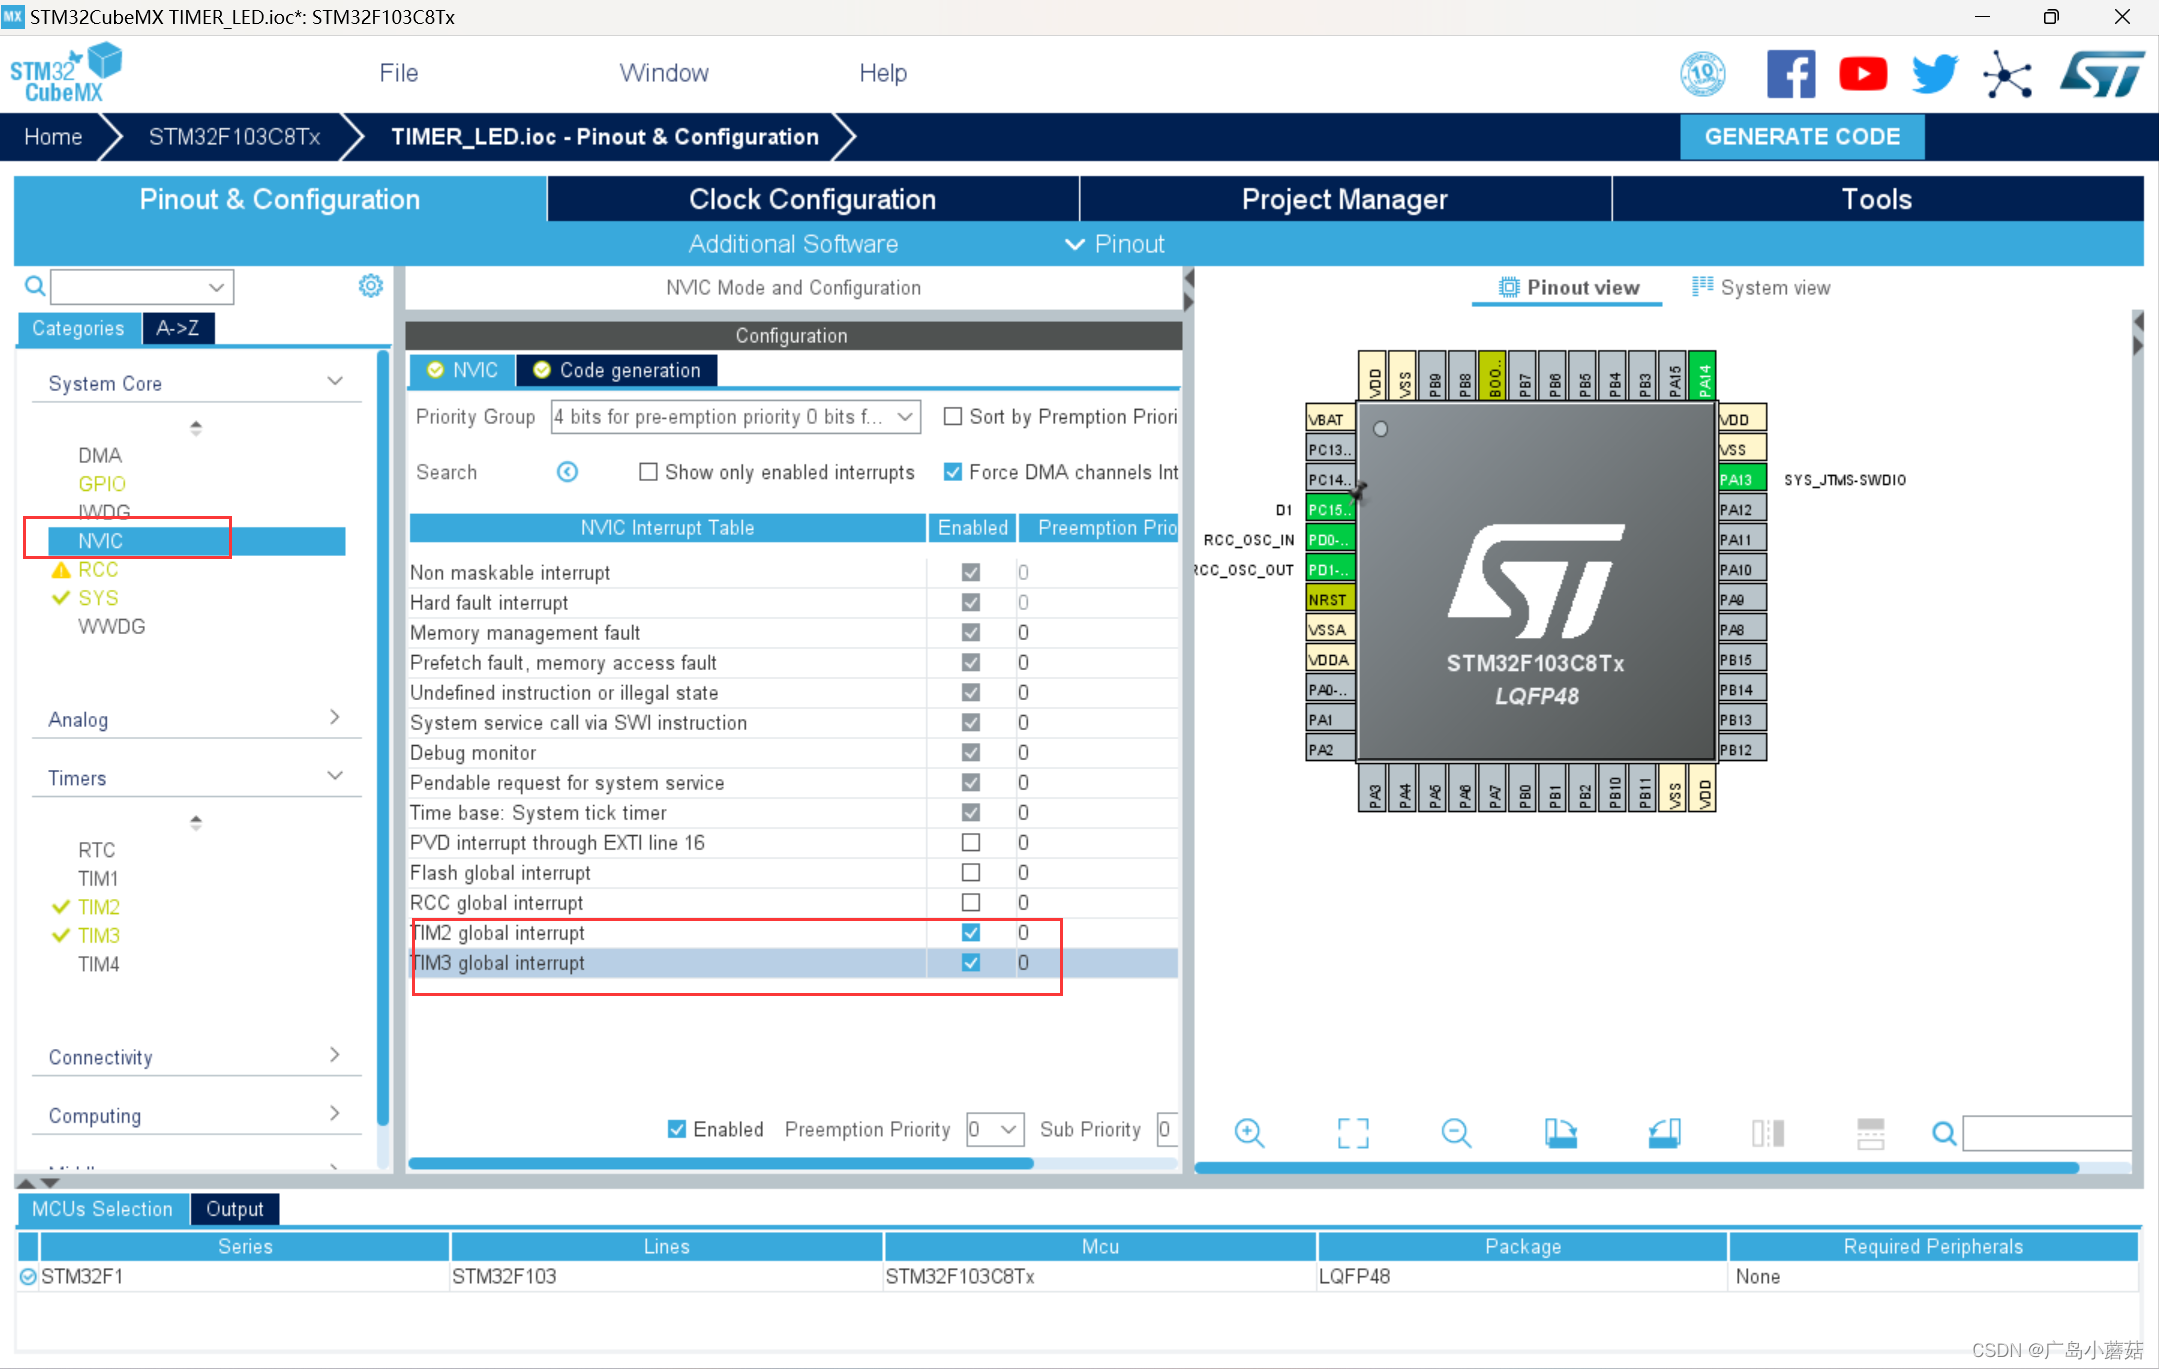This screenshot has width=2159, height=1369.
Task: Go to Home breadcrumb
Action: (53, 137)
